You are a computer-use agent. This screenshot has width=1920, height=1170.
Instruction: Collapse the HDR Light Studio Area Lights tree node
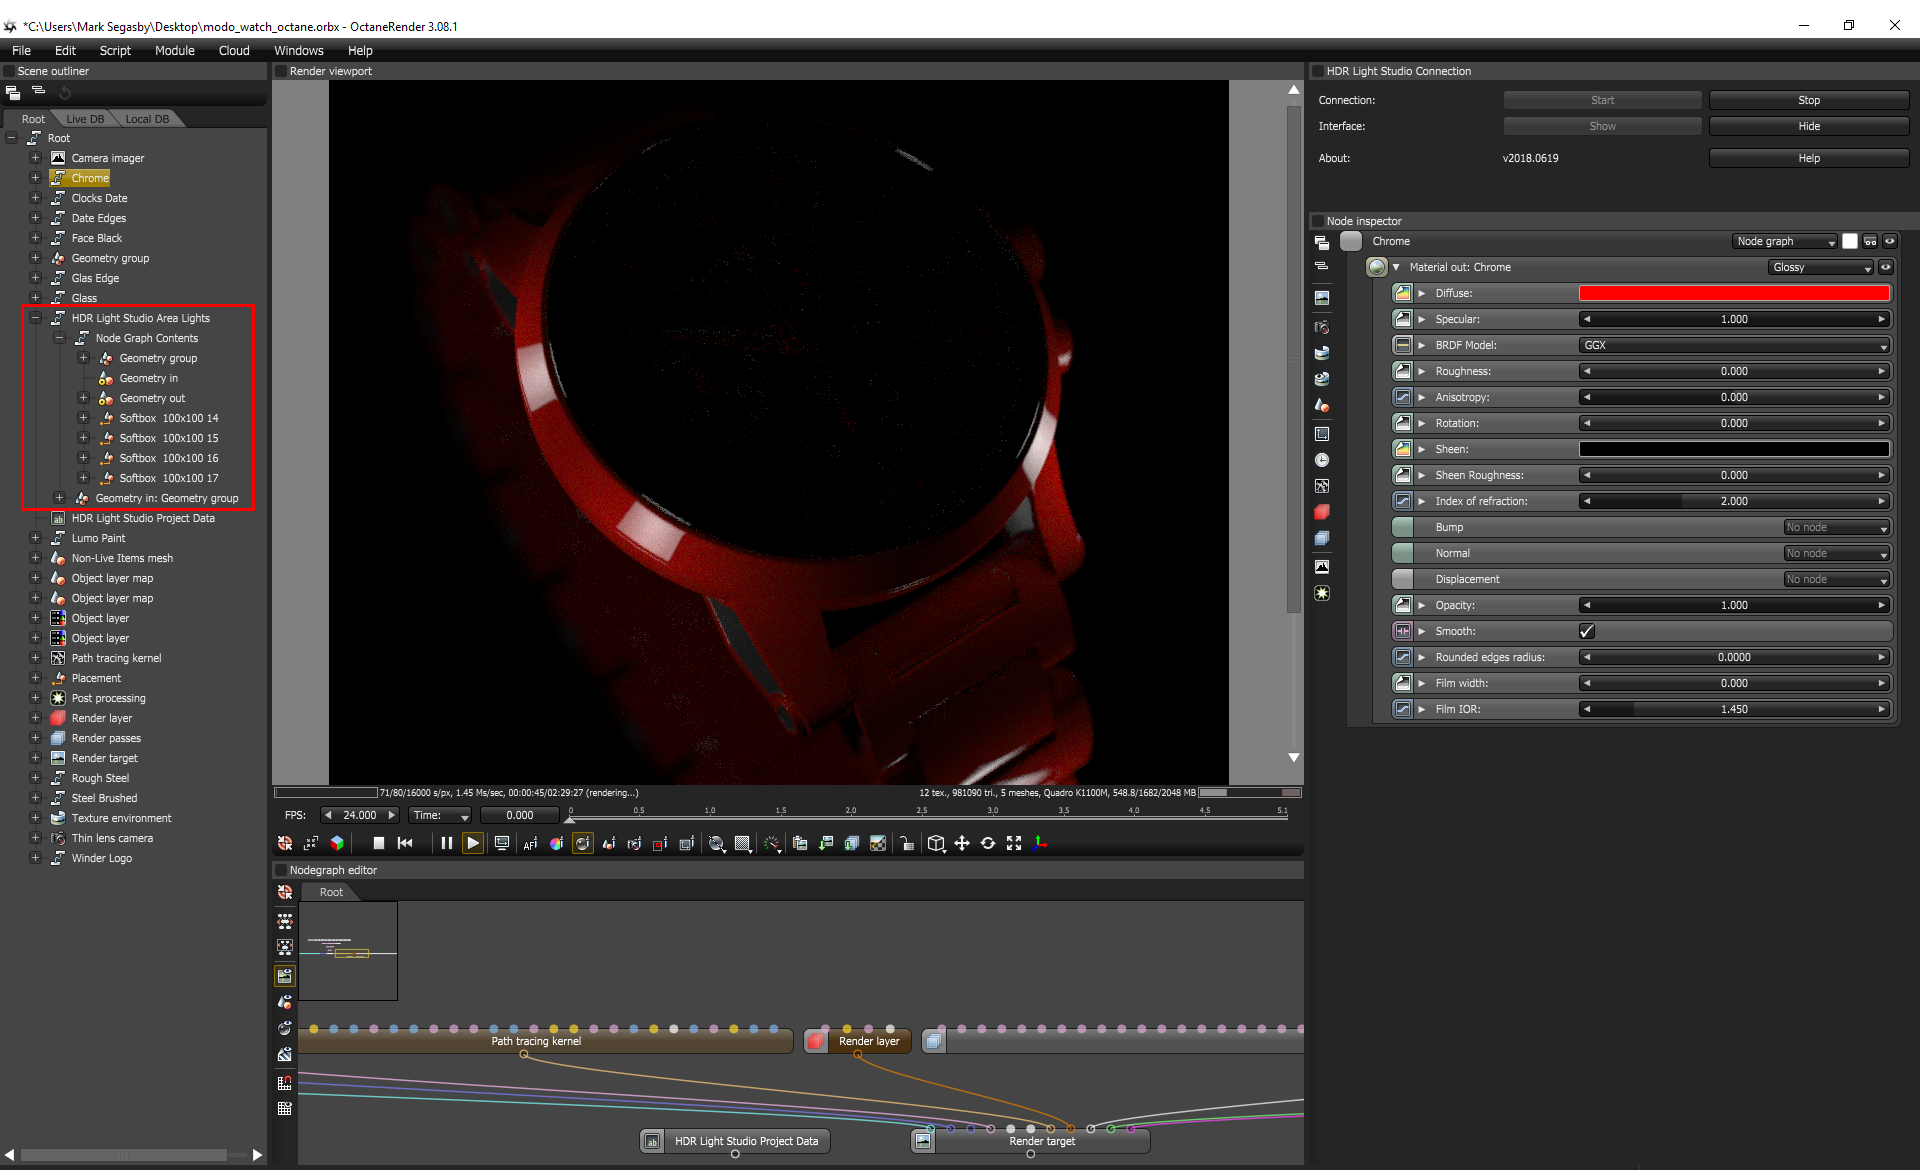[x=35, y=318]
